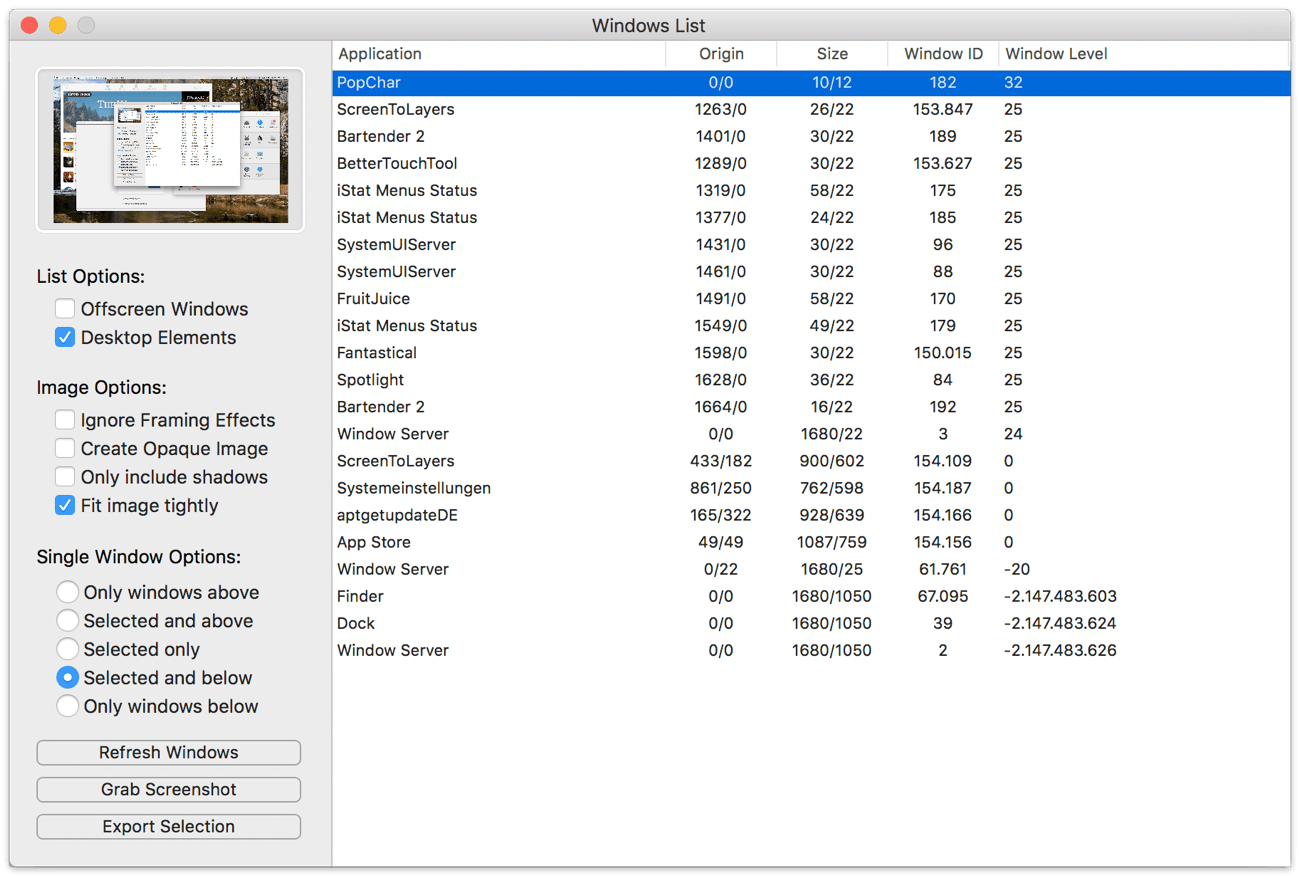The width and height of the screenshot is (1300, 876).
Task: Click the 1680/25 size cell
Action: (831, 568)
